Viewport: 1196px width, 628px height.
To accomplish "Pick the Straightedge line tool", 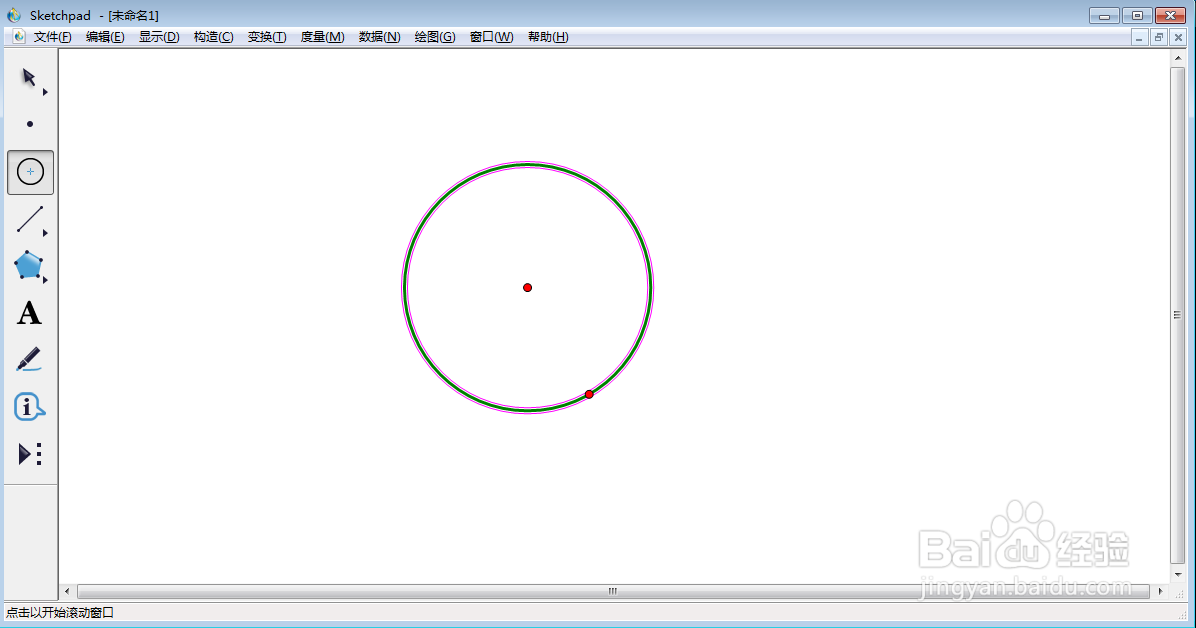I will [30, 219].
